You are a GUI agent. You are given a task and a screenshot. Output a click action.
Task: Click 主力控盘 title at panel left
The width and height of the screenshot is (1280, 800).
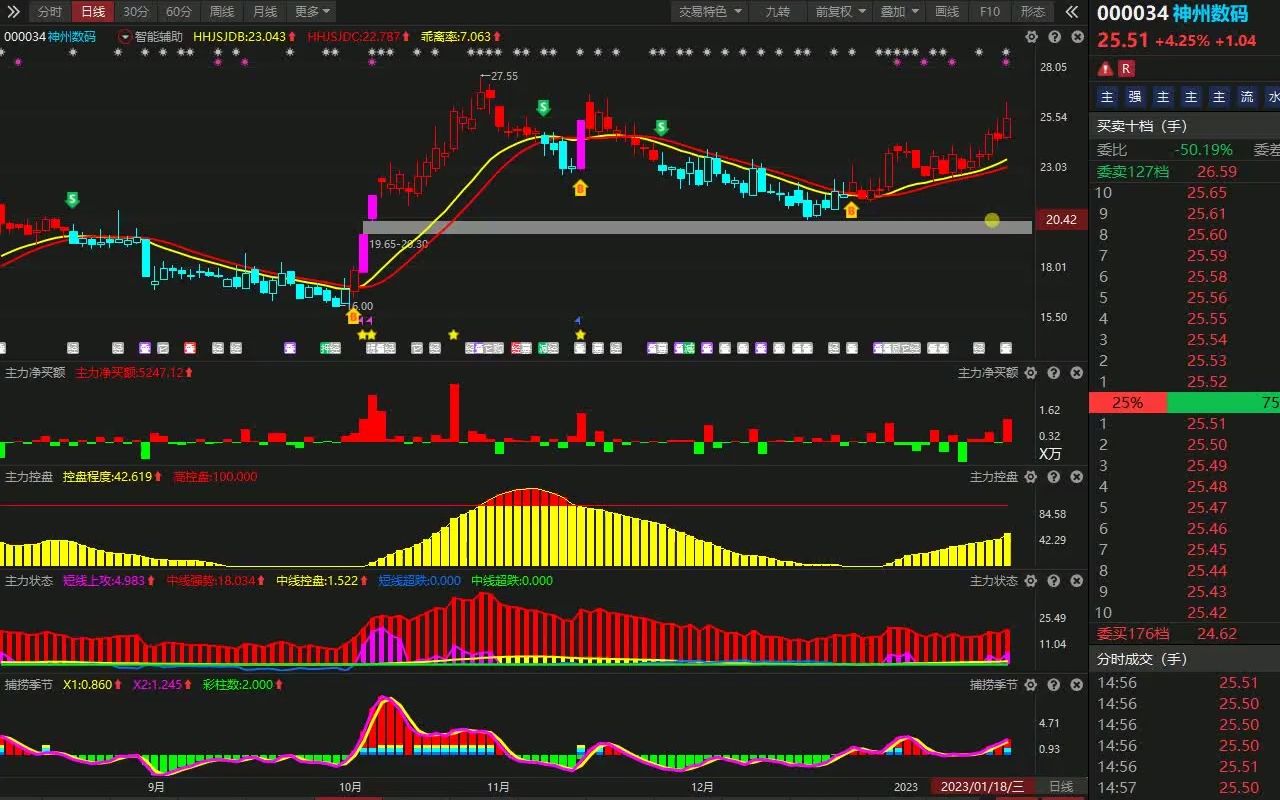click(28, 476)
